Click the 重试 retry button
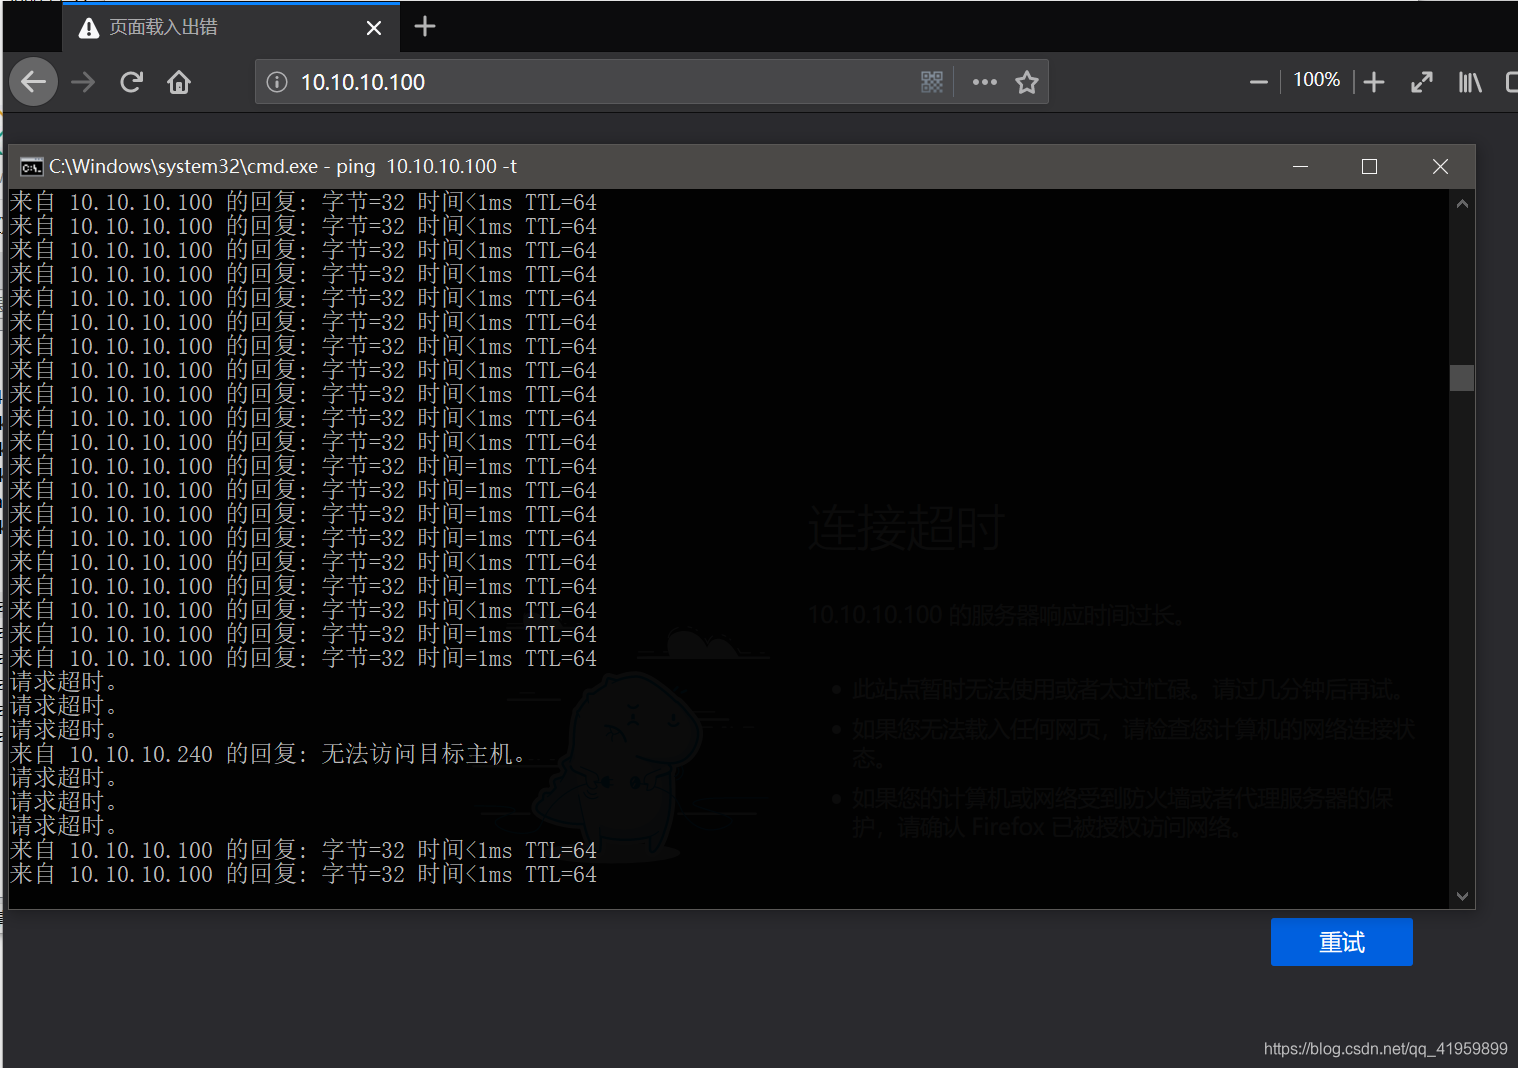Screen dimensions: 1518x1068 [1341, 942]
